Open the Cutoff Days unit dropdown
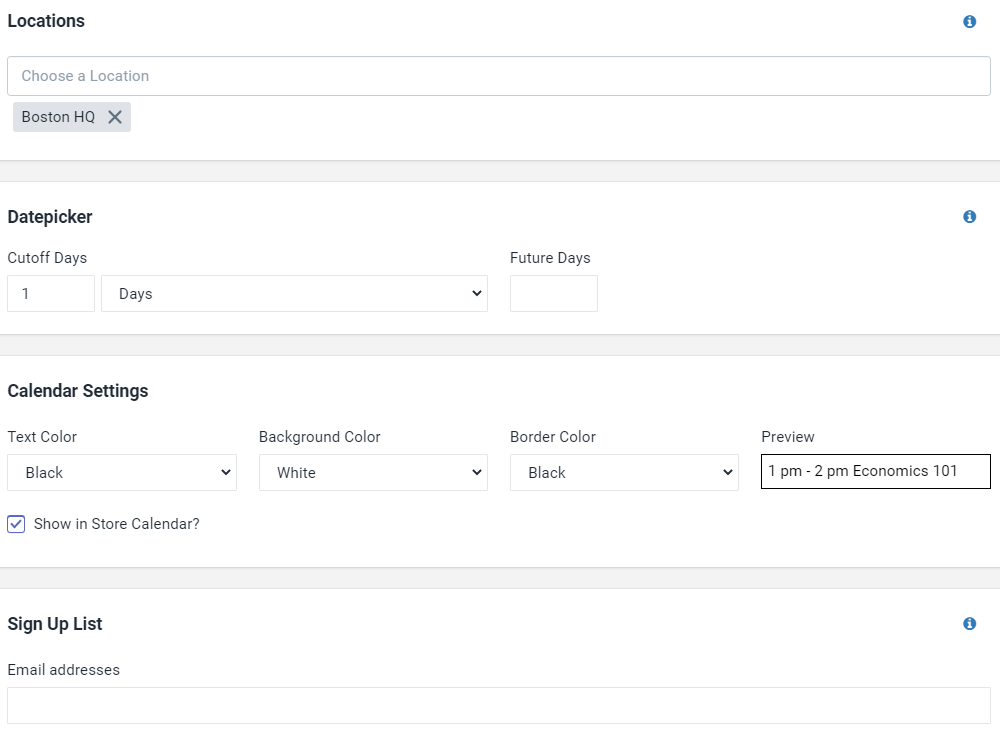This screenshot has width=1000, height=734. point(295,293)
